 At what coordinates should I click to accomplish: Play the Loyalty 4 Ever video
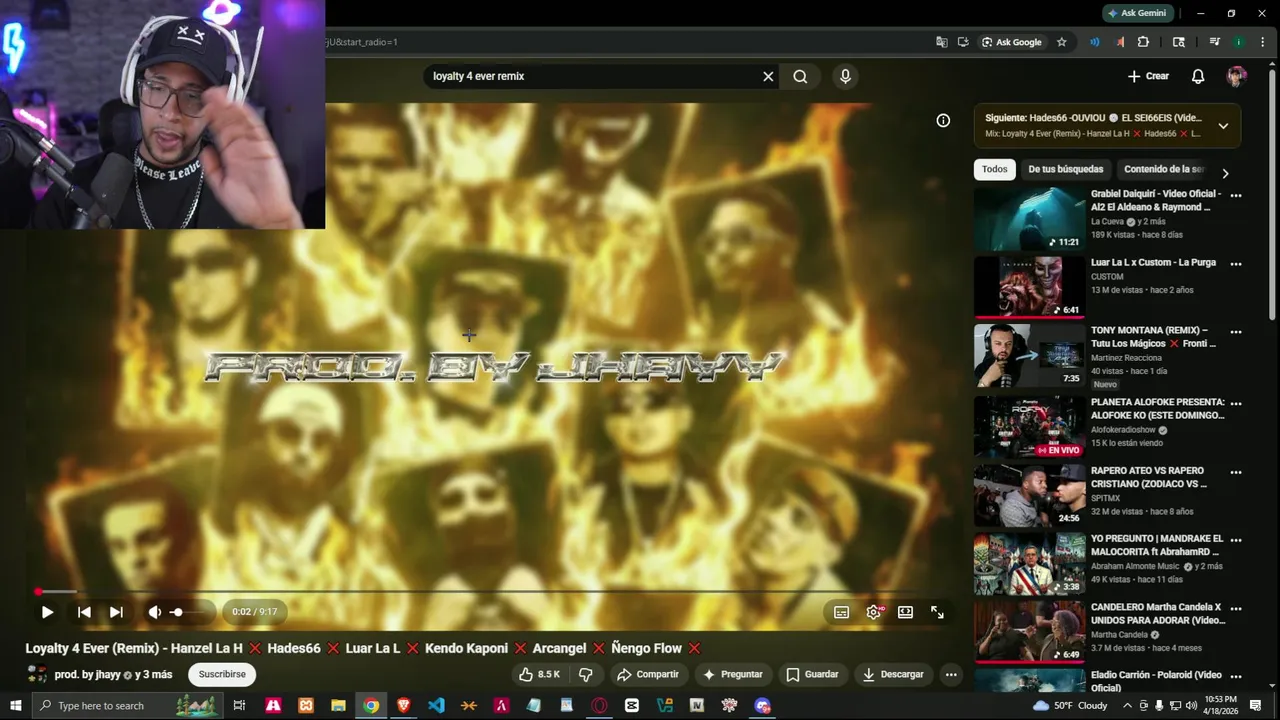(x=47, y=612)
